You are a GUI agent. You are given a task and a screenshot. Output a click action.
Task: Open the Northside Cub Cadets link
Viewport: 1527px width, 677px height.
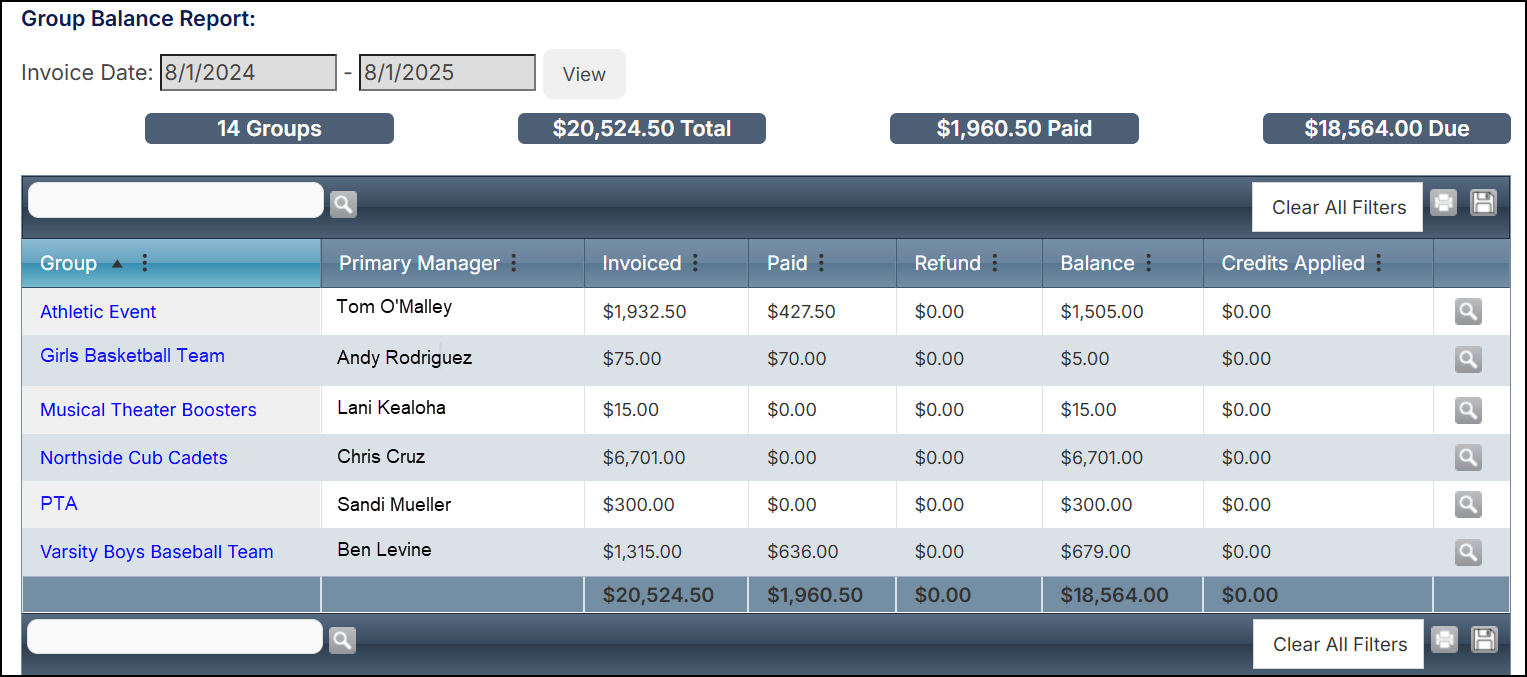point(134,458)
